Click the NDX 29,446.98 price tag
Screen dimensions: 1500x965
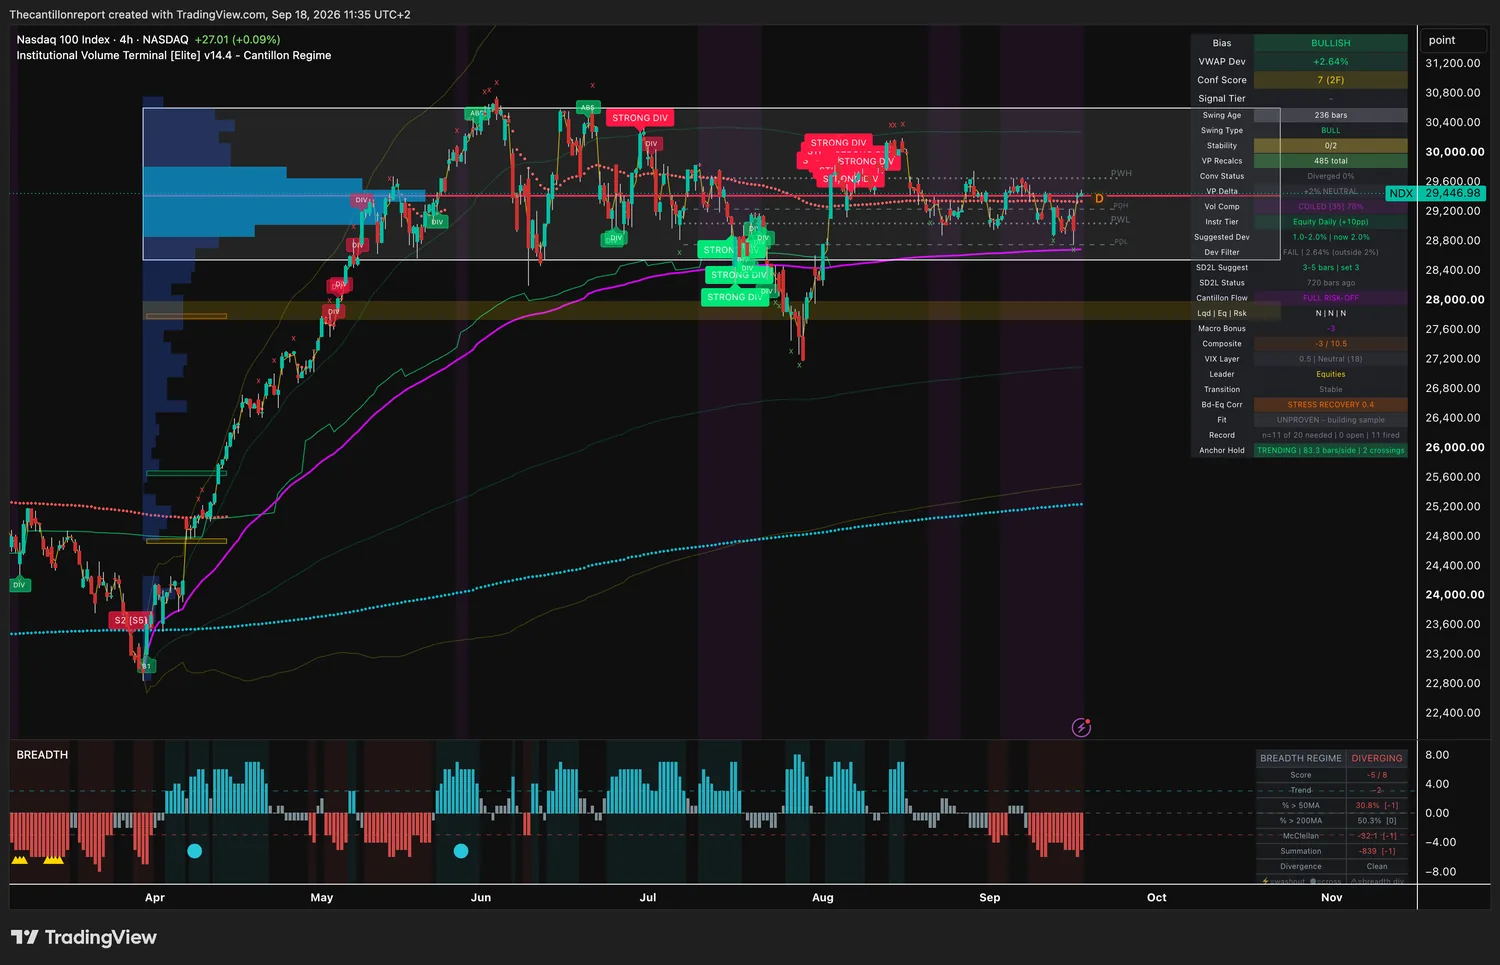tap(1436, 193)
